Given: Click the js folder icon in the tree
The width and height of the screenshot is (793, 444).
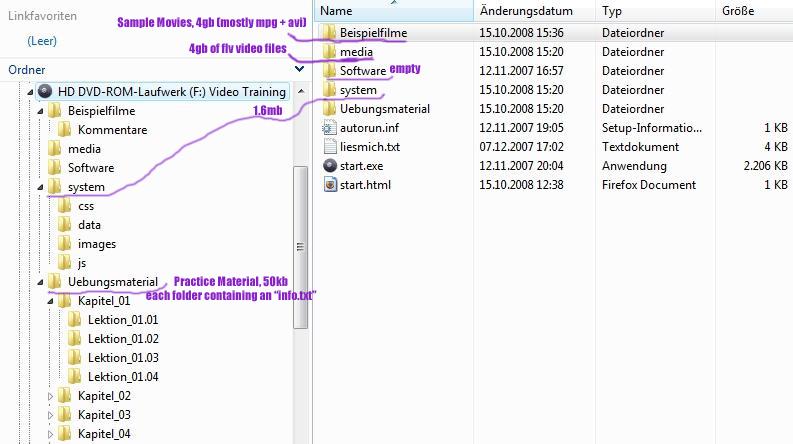Looking at the screenshot, I should (x=64, y=262).
